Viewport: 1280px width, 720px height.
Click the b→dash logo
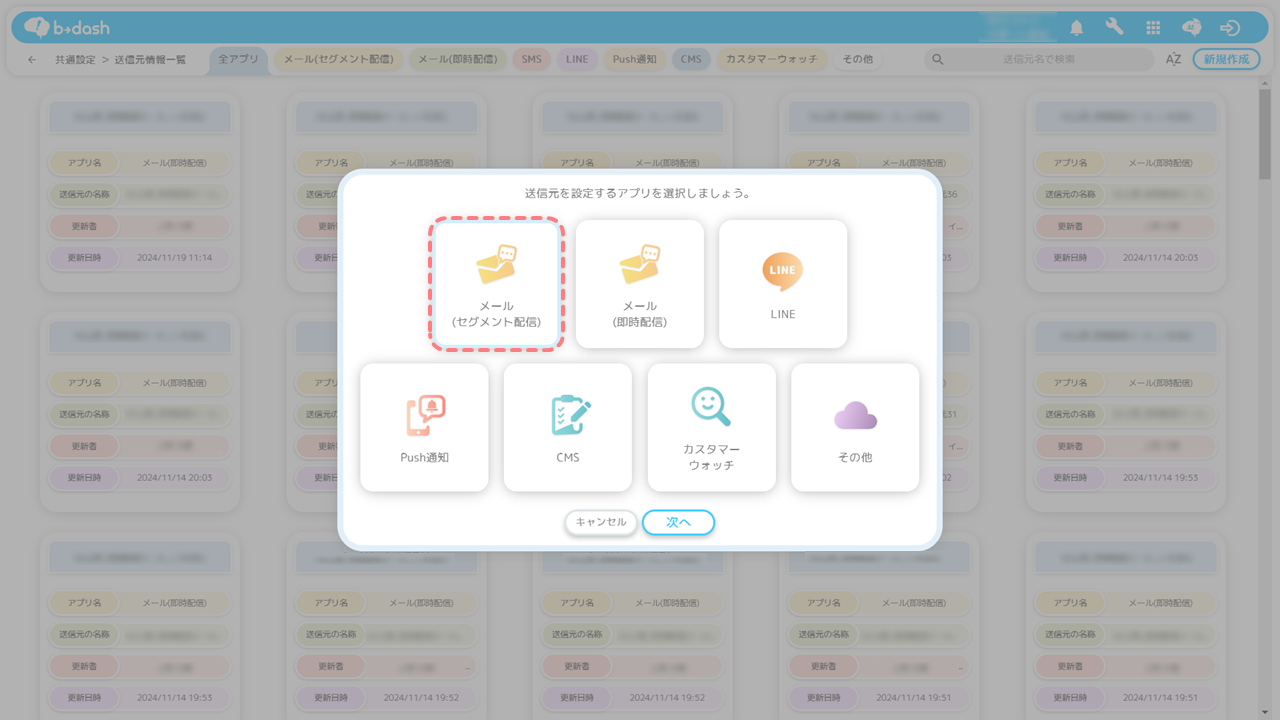[66, 27]
